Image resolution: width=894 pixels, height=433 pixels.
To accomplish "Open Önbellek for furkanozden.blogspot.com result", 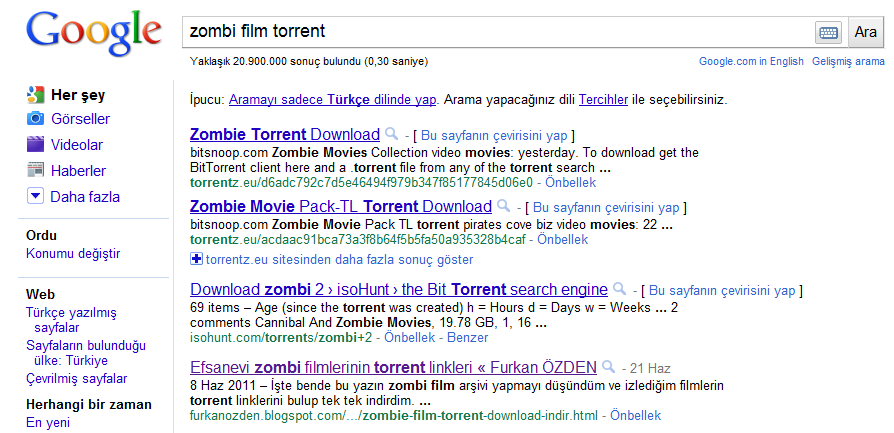I will coord(636,415).
